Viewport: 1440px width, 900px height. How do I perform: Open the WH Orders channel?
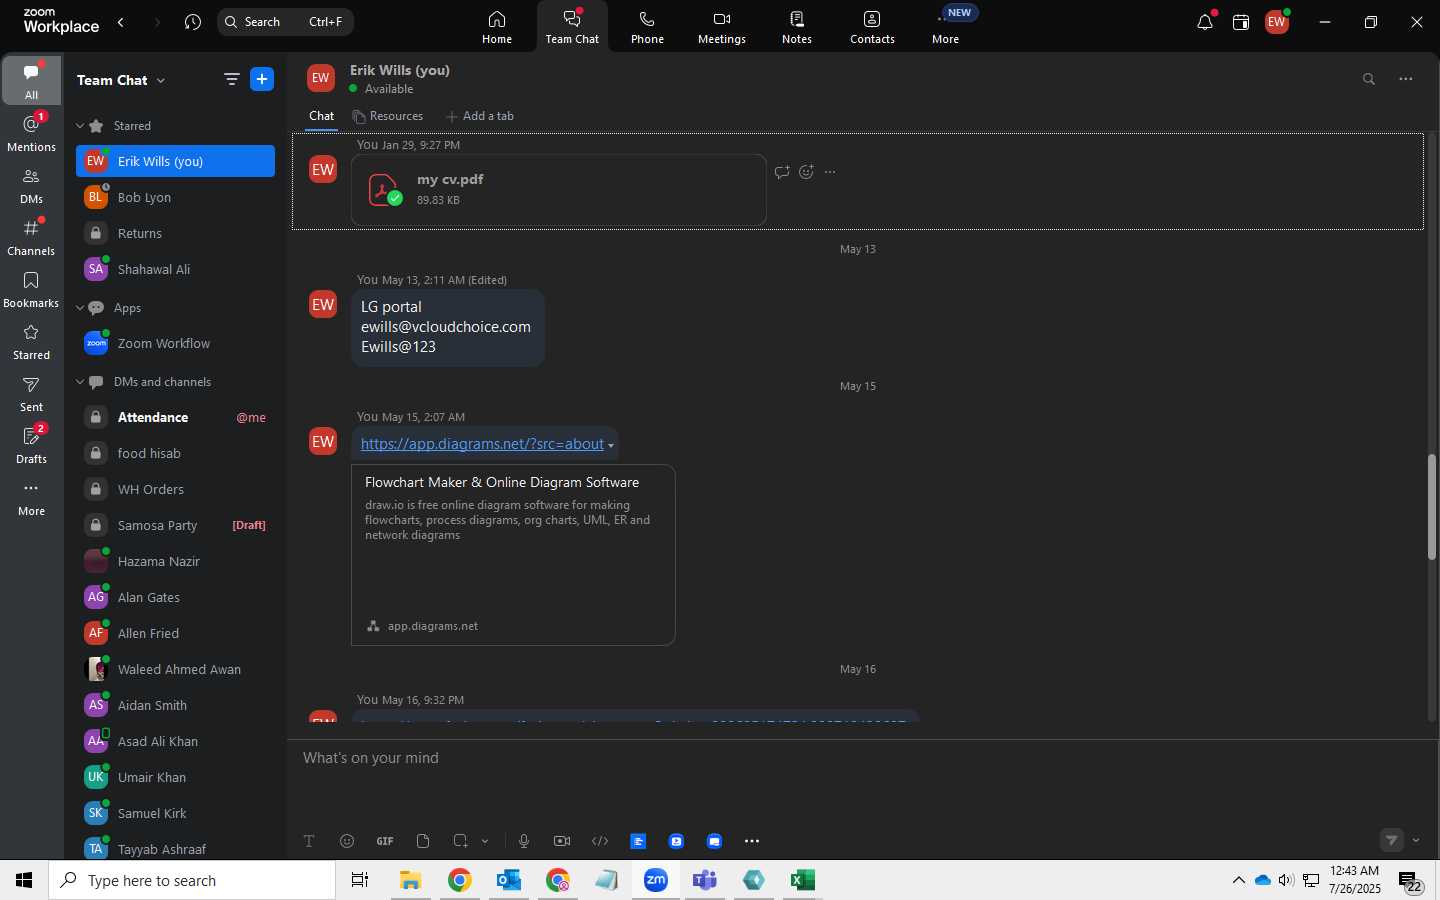click(175, 489)
